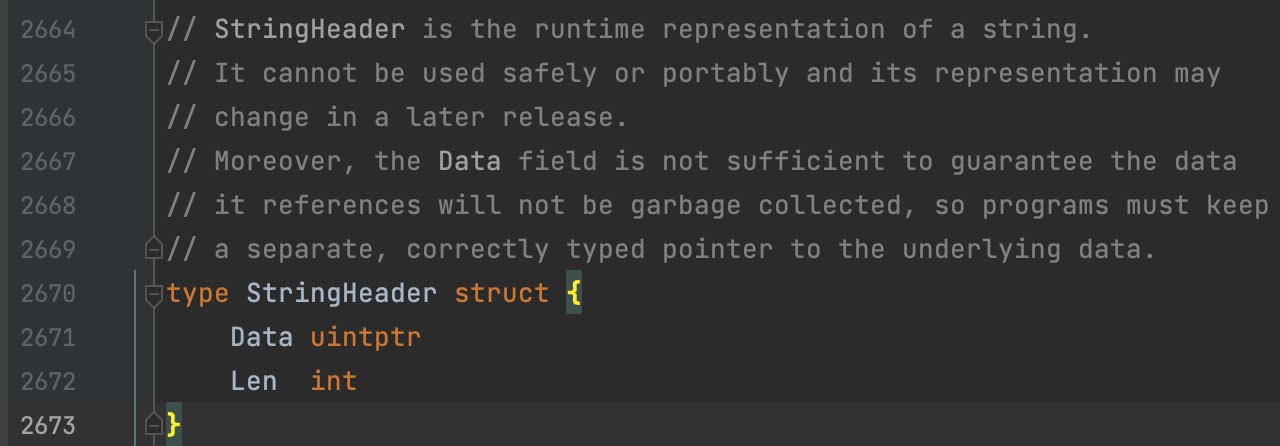This screenshot has width=1280, height=446.
Task: Click line number 2667 in the gutter
Action: (48, 161)
